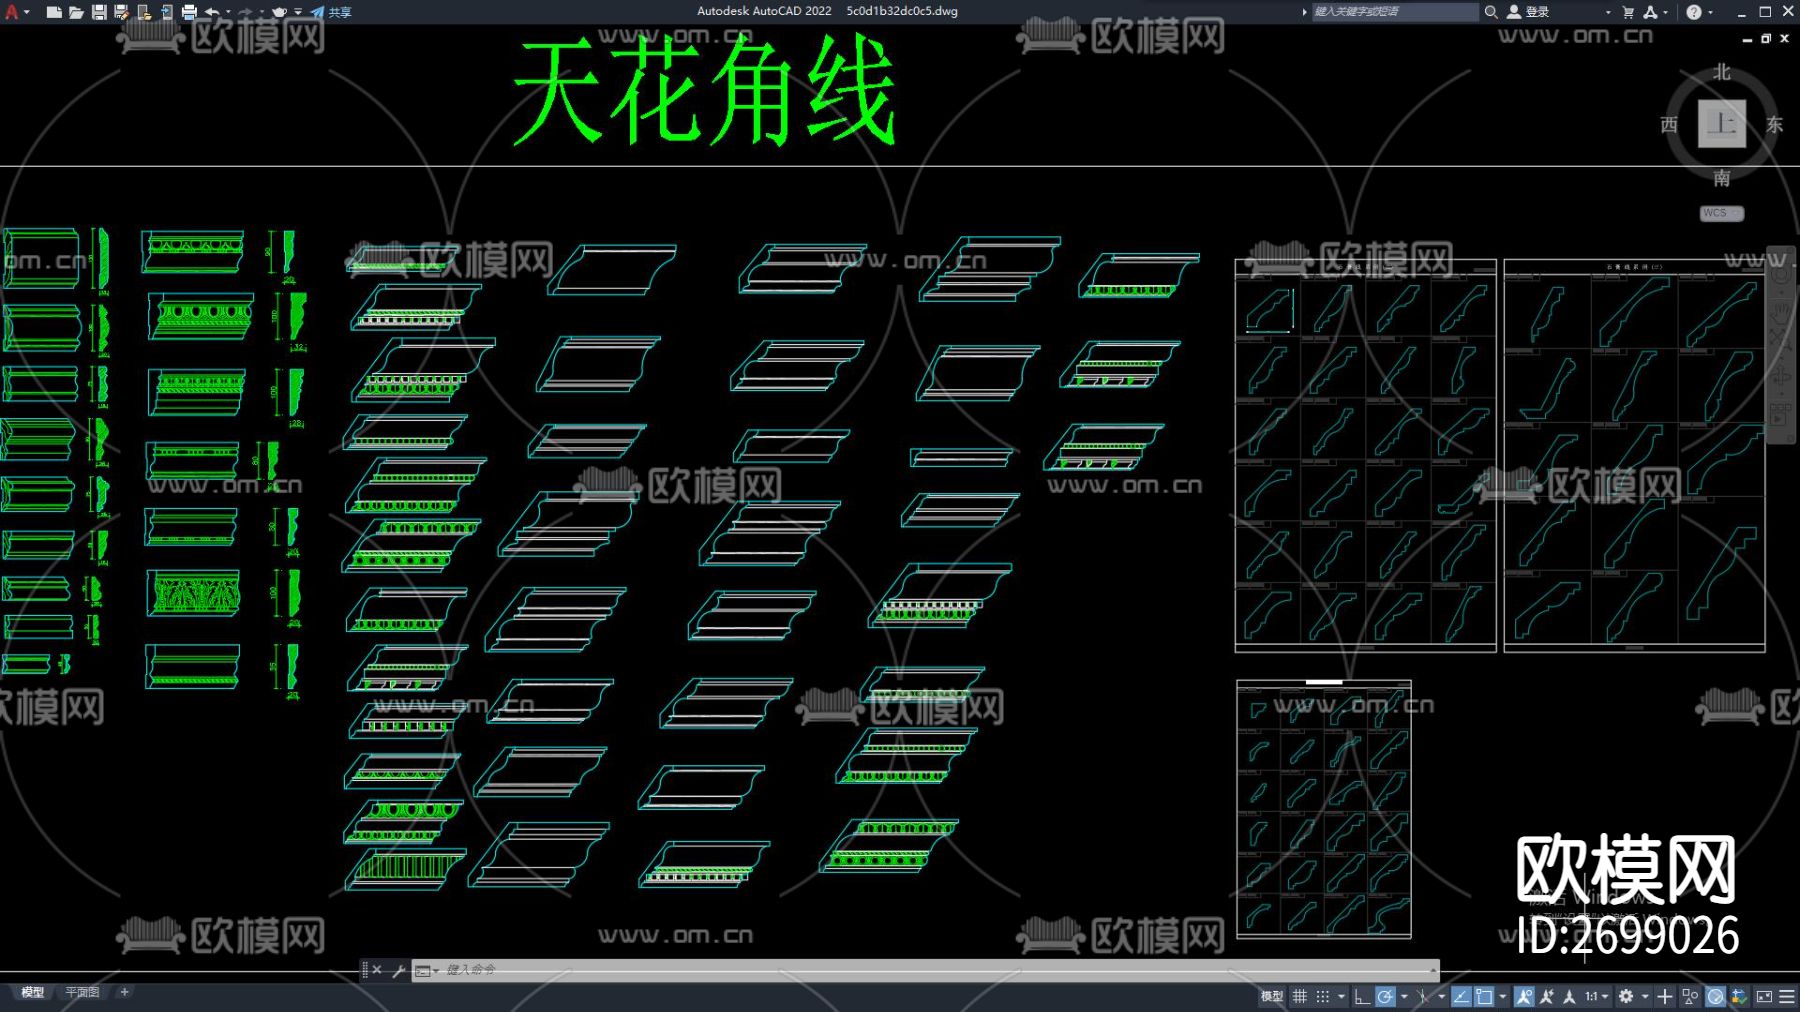The height and width of the screenshot is (1012, 1800).
Task: Click the Clean Screen icon
Action: coord(1764,996)
